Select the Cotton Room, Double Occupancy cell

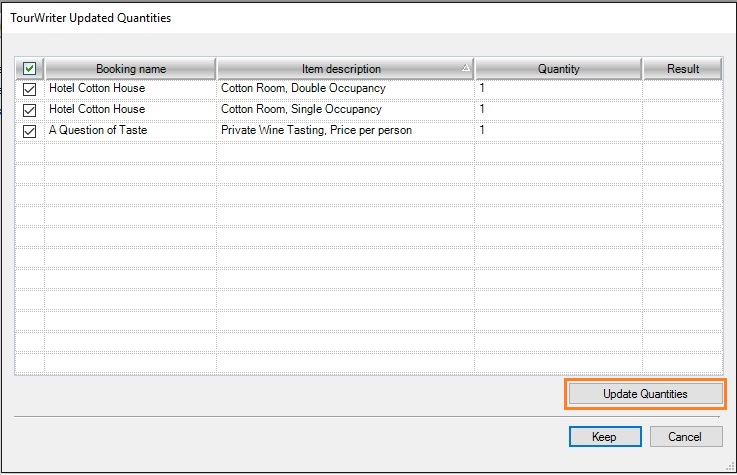pyautogui.click(x=345, y=89)
